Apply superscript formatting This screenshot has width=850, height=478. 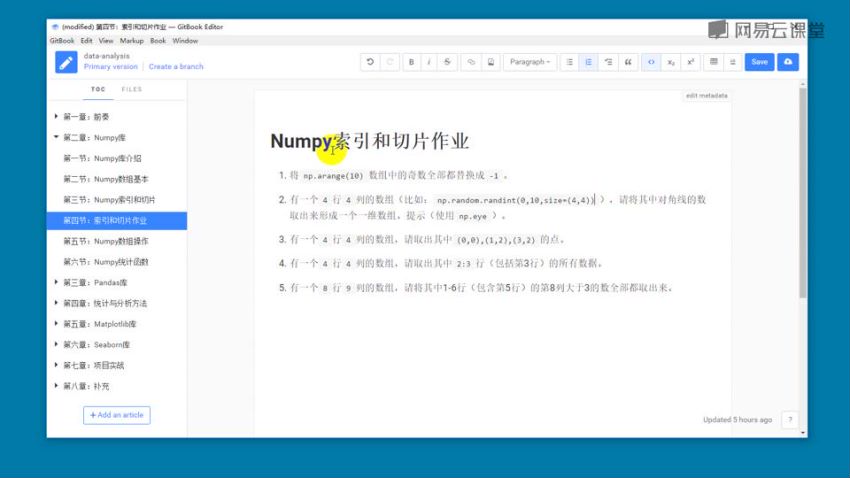pyautogui.click(x=690, y=62)
